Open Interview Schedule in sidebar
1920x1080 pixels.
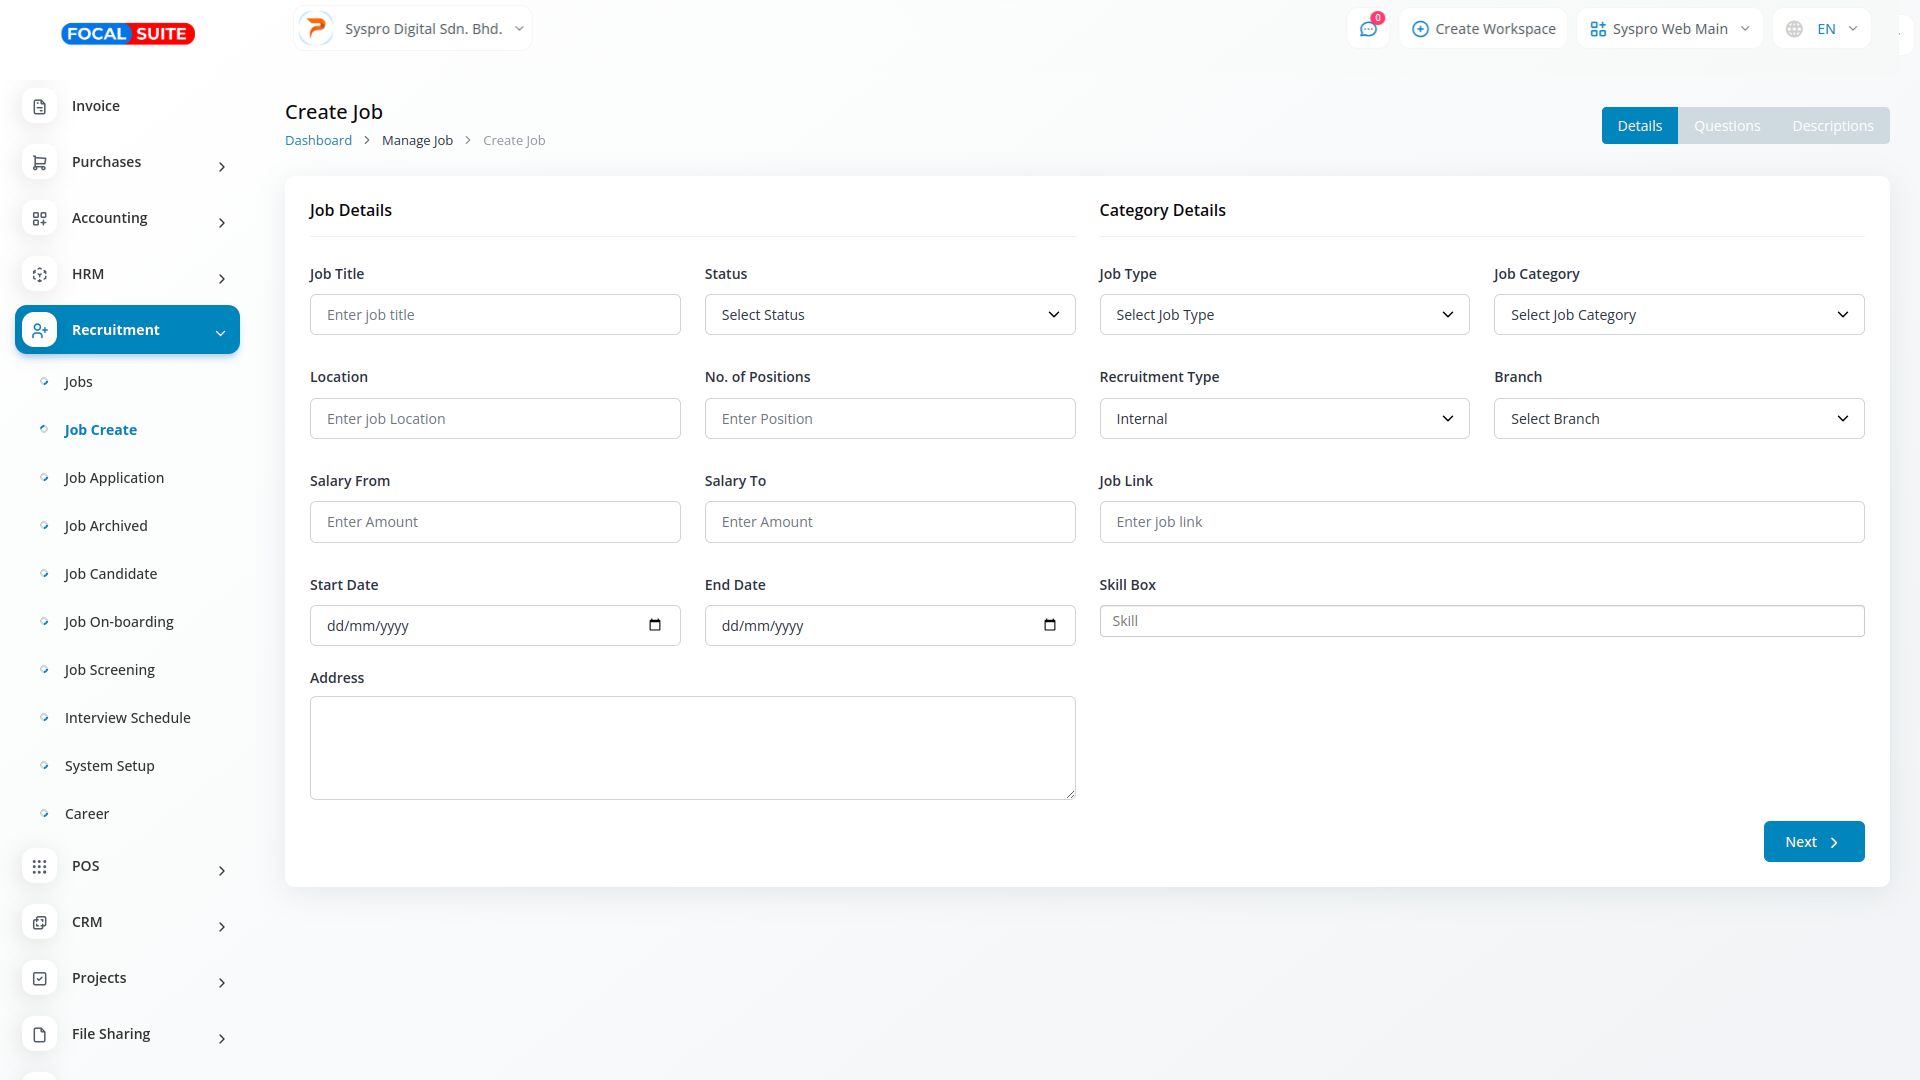tap(127, 718)
